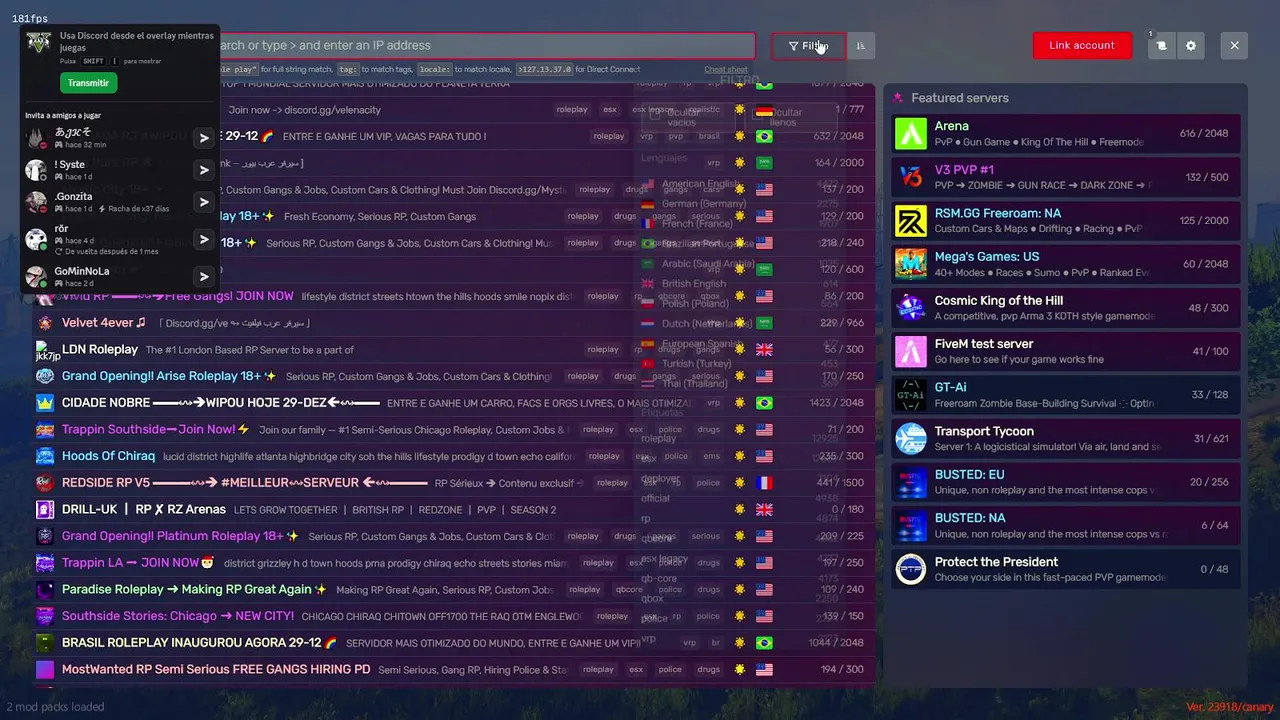1280x720 pixels.
Task: Click the qbcore tag on Paradise Roleplay row
Action: pos(630,590)
